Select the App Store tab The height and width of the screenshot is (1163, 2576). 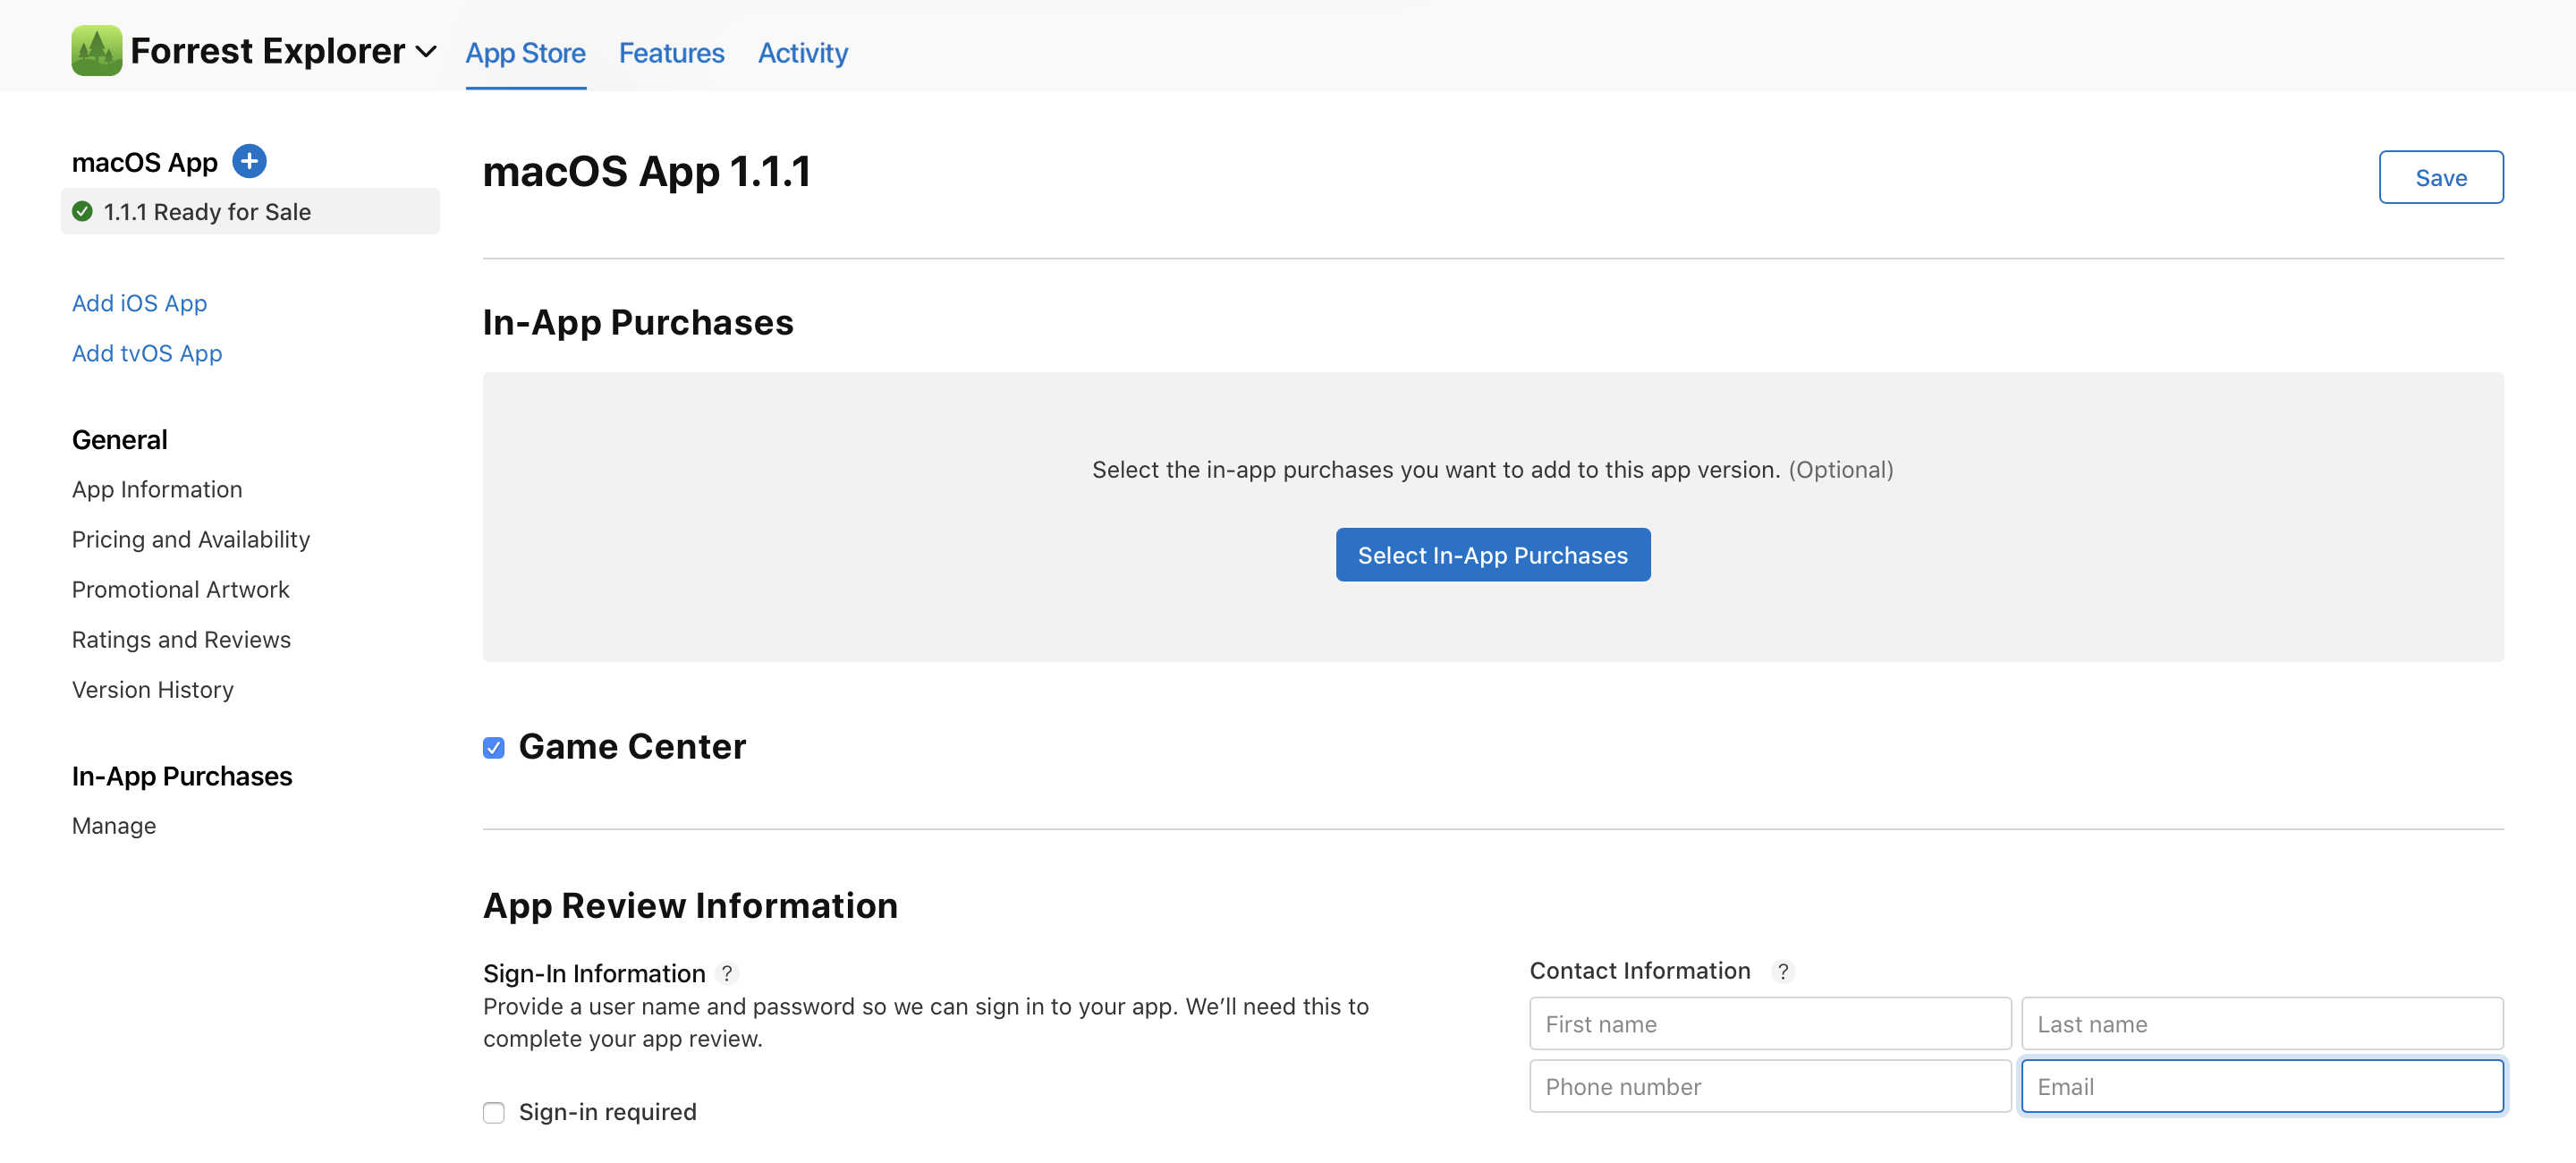[525, 53]
